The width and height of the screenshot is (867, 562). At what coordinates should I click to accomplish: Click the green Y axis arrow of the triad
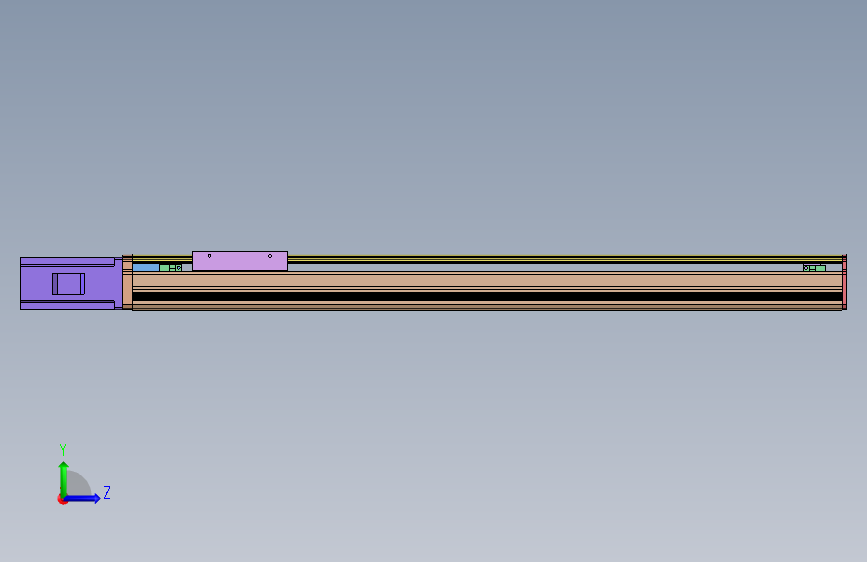point(63,479)
